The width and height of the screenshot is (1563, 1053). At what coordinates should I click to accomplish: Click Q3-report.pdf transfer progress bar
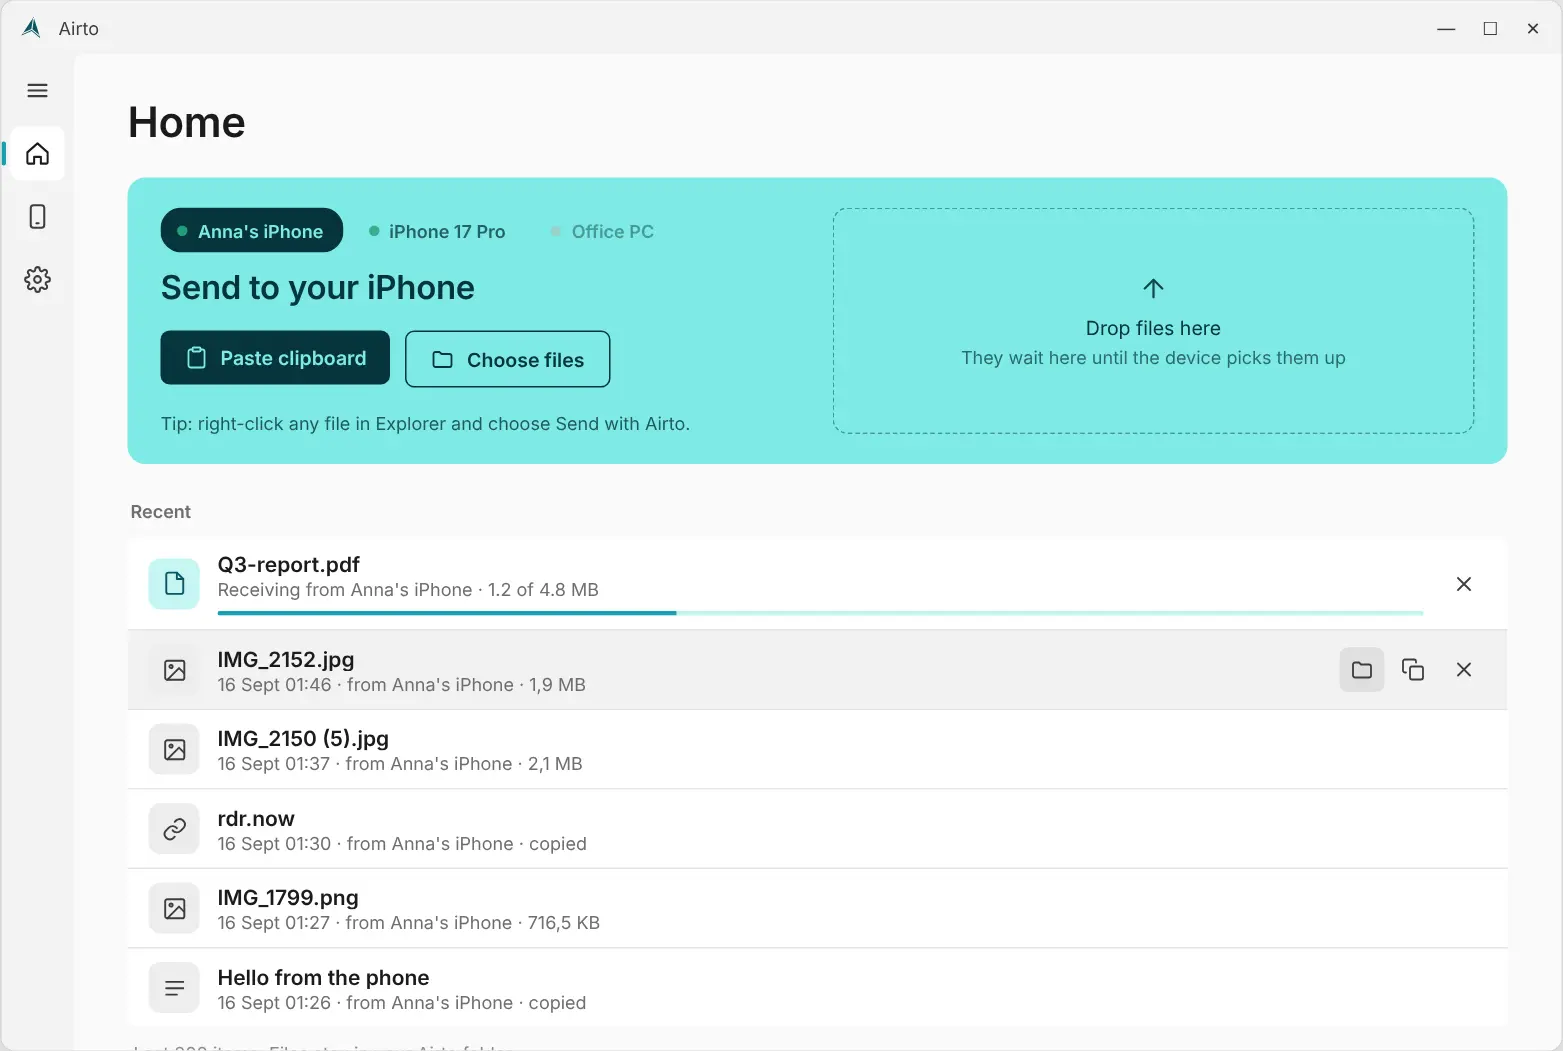click(820, 612)
